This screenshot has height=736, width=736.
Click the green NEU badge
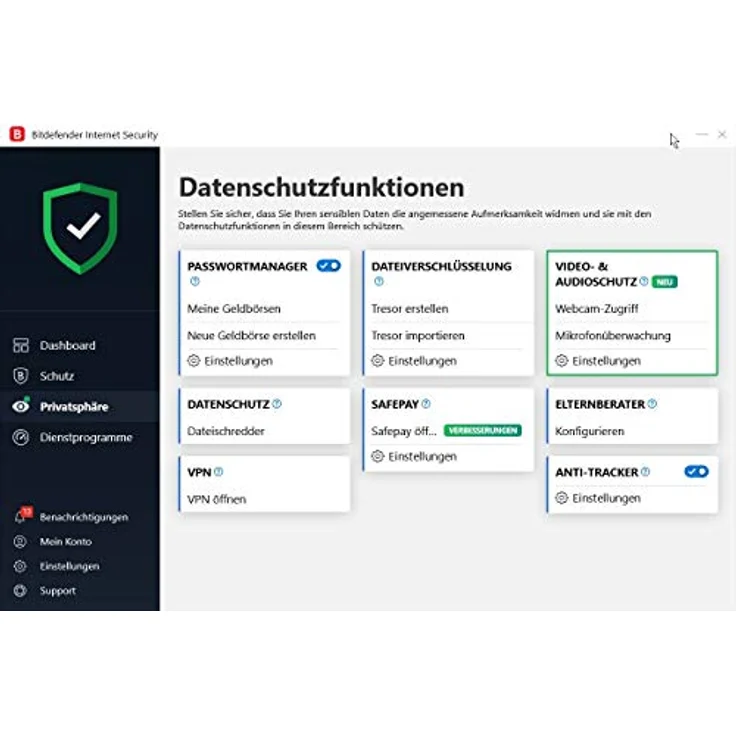[664, 282]
